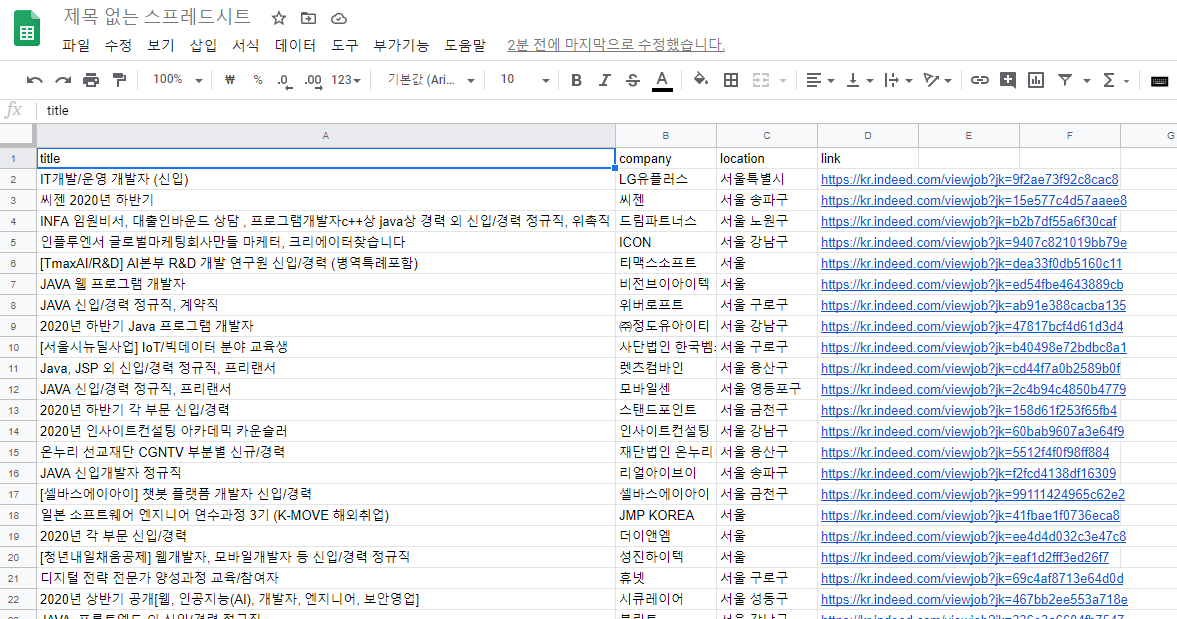Viewport: 1177px width, 619px height.
Task: Insert a comment
Action: click(1008, 80)
